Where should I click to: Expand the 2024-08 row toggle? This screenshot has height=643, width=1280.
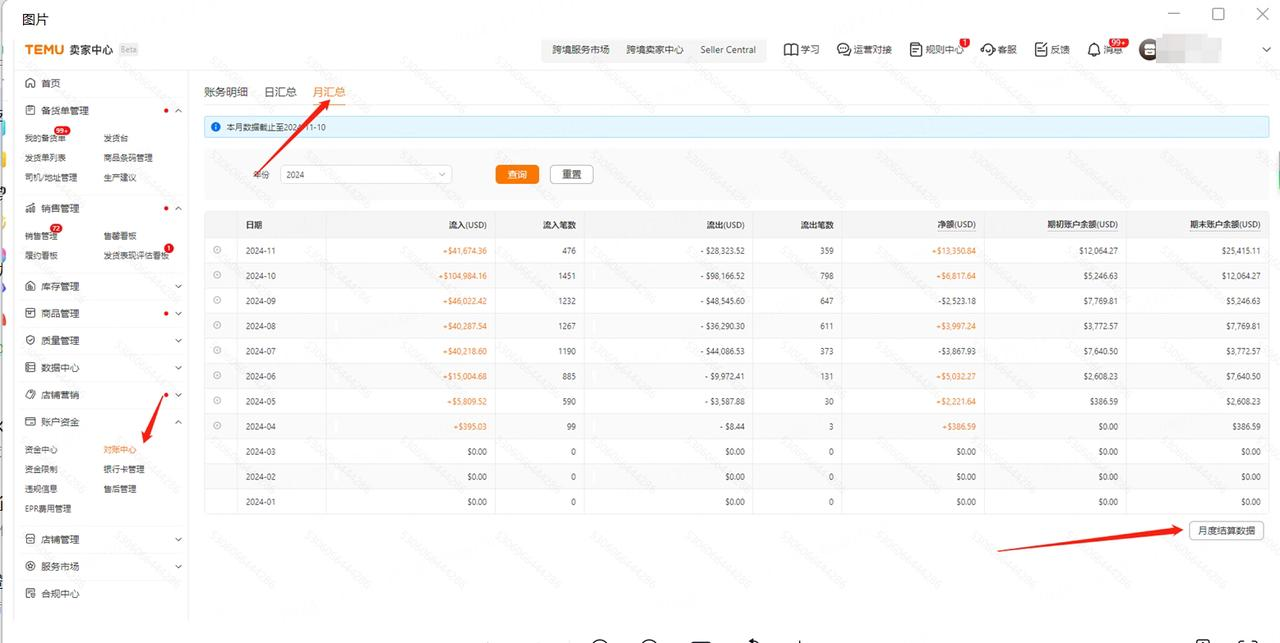click(217, 326)
